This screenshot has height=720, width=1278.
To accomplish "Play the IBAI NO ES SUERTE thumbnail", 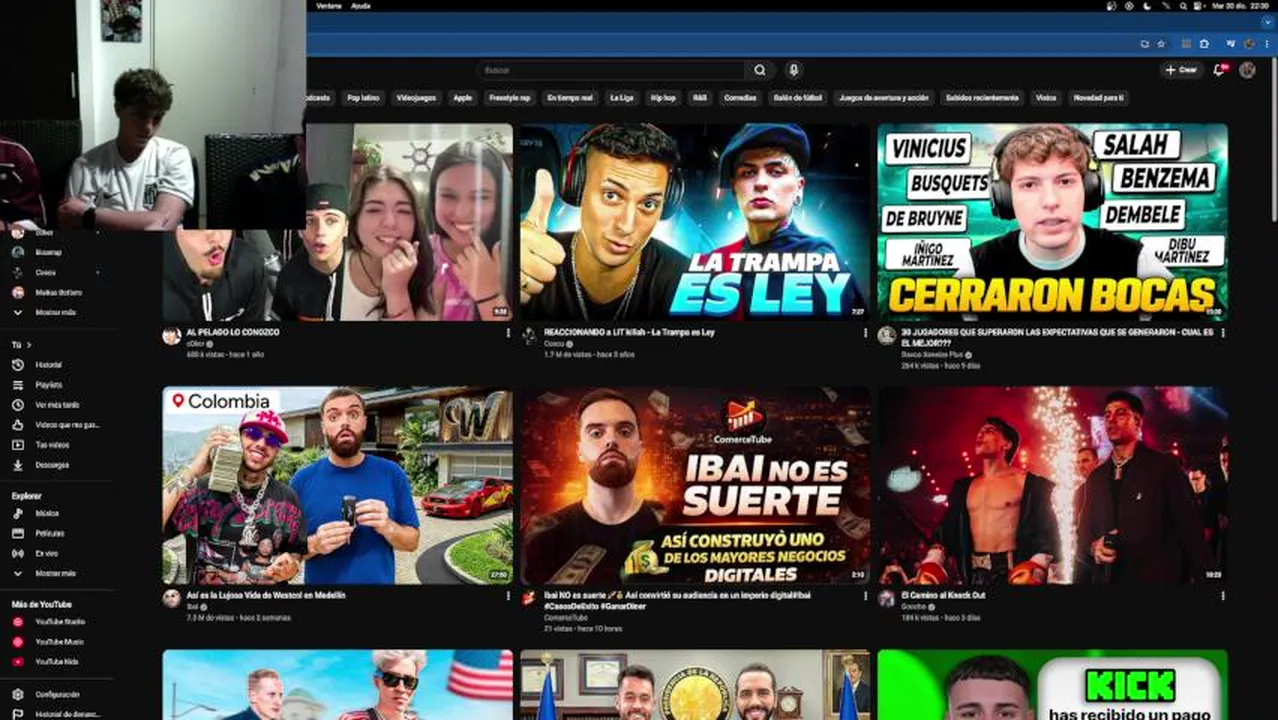I will [x=695, y=486].
